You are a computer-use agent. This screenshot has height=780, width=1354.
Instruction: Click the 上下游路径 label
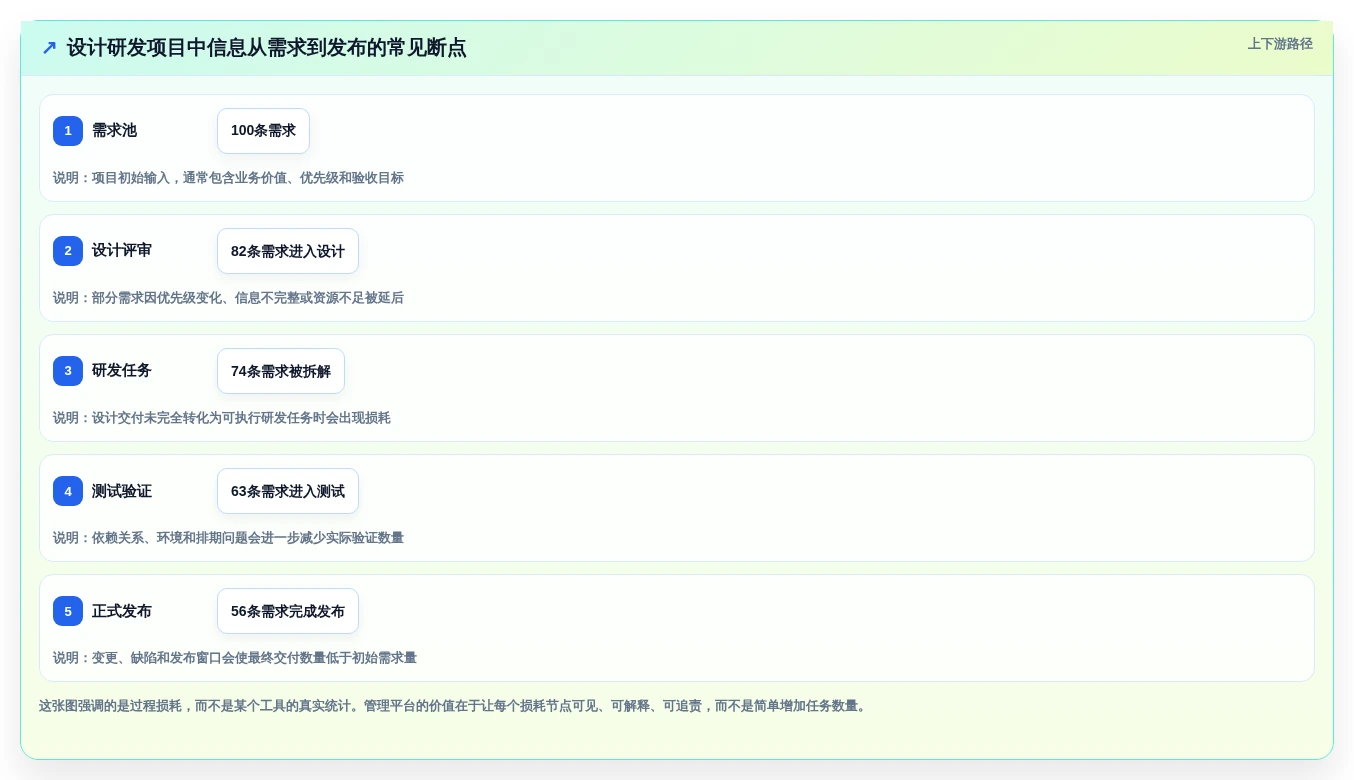click(x=1280, y=44)
